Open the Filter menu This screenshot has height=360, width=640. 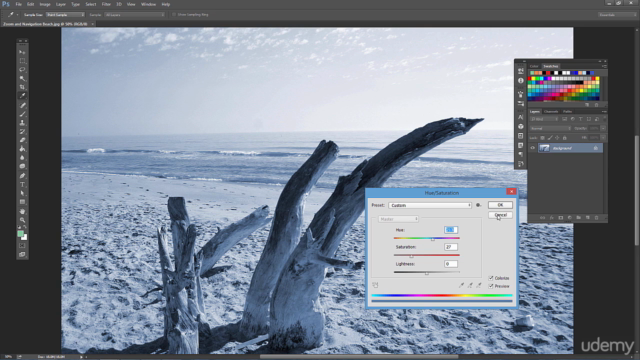[106, 4]
